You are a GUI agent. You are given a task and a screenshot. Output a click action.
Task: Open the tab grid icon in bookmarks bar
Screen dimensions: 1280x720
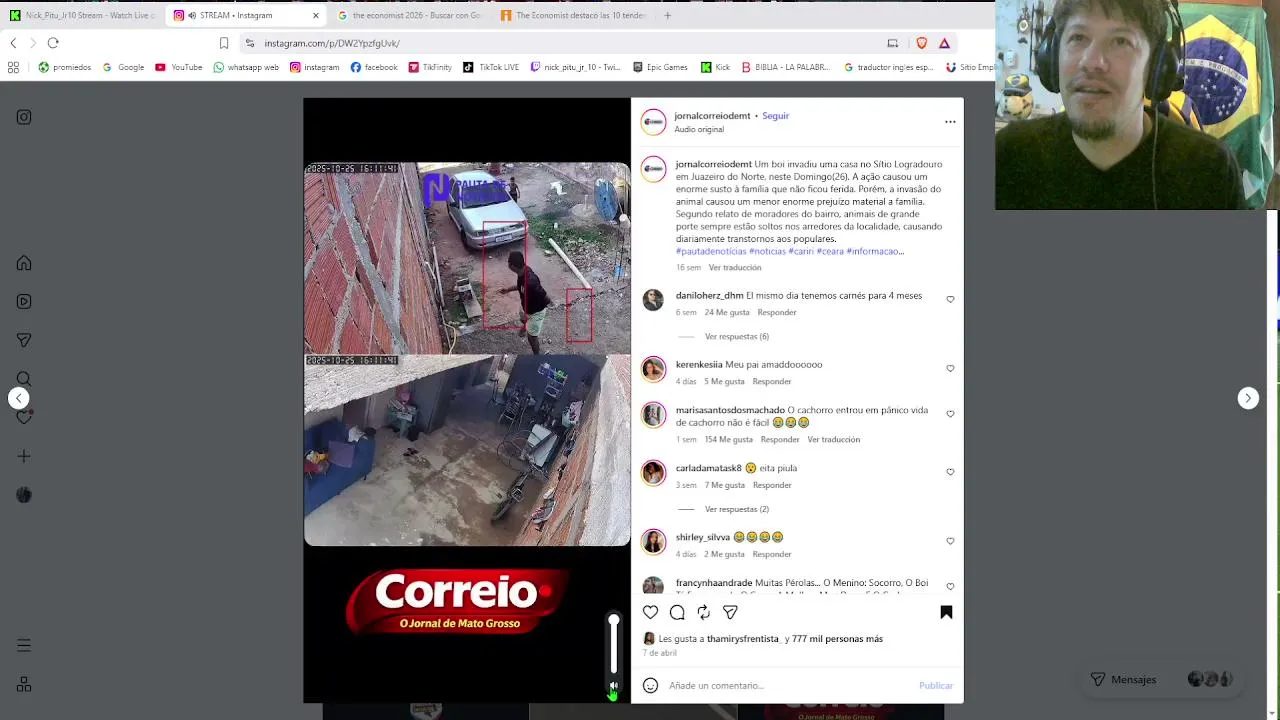[x=13, y=67]
